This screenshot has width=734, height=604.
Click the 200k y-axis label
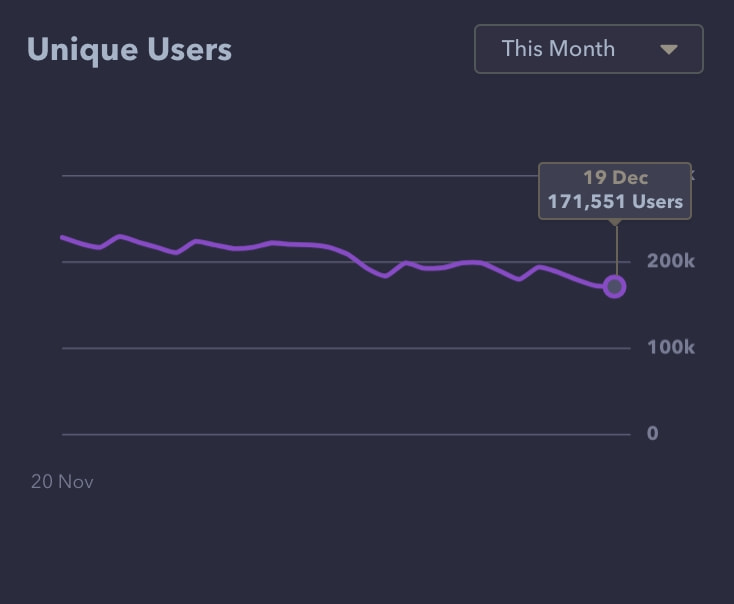[x=670, y=261]
